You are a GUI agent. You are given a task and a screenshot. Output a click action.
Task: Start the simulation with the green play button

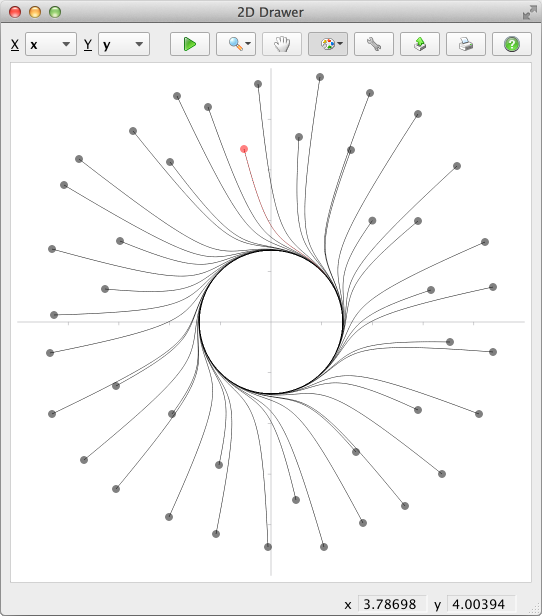tap(190, 44)
